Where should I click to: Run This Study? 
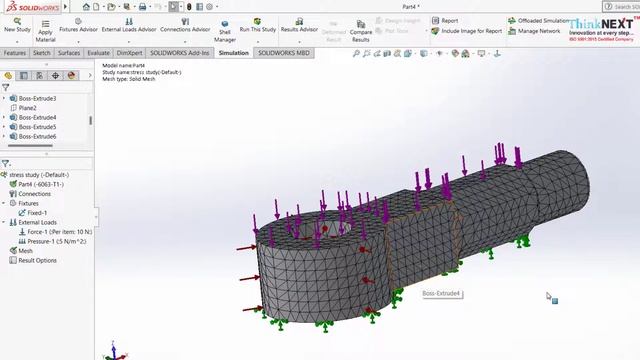click(x=258, y=25)
